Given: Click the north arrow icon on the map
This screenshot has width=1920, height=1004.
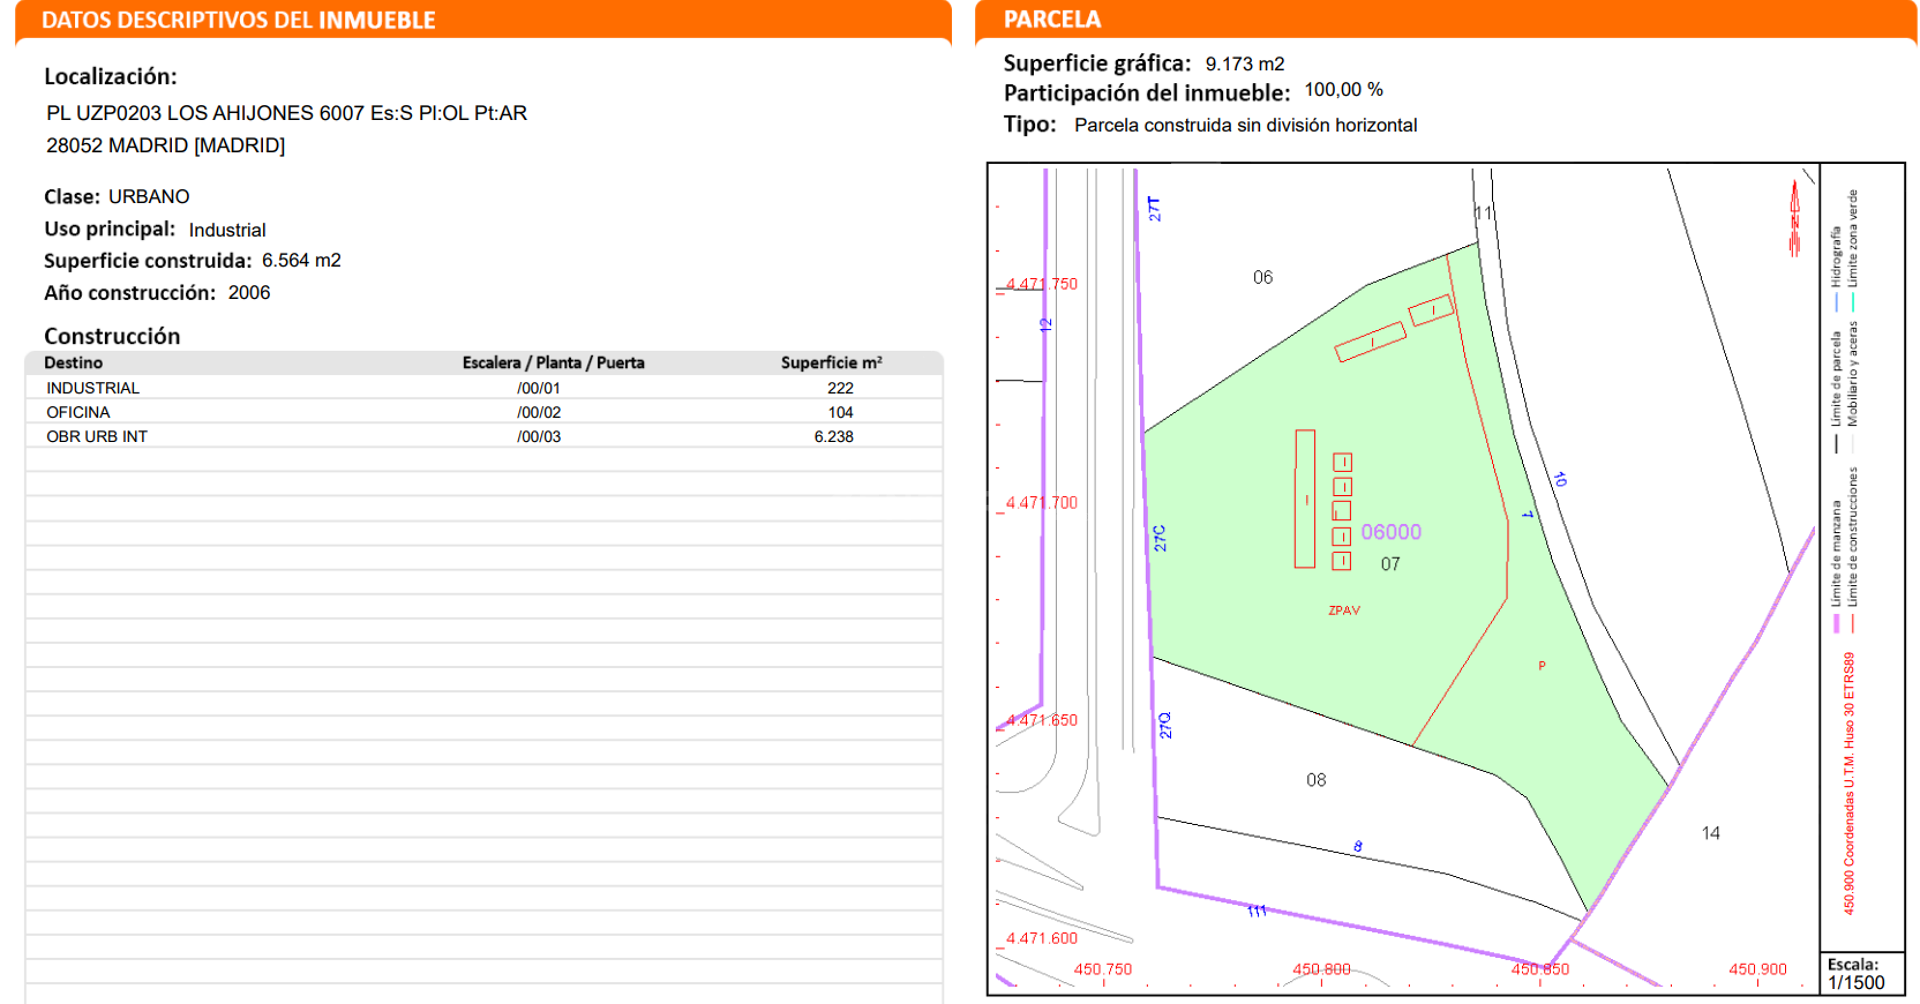Looking at the screenshot, I should point(1795,217).
